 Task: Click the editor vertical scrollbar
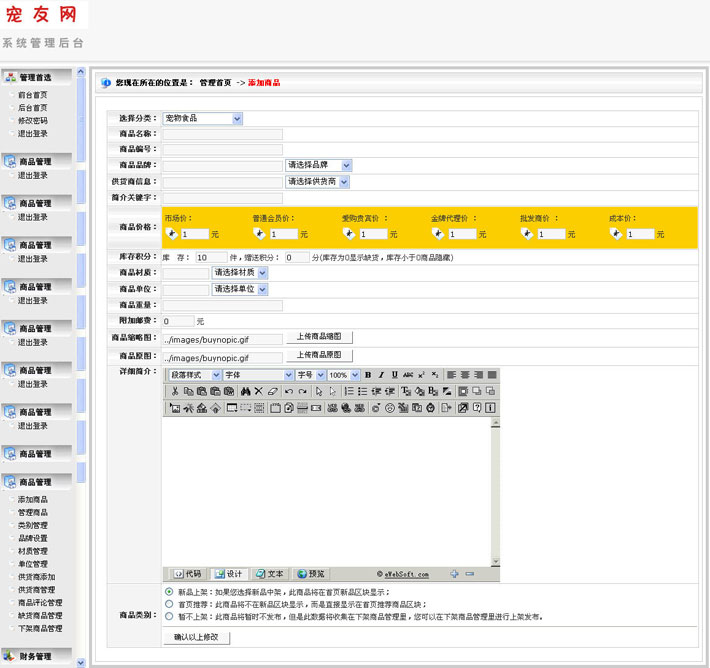pos(495,492)
